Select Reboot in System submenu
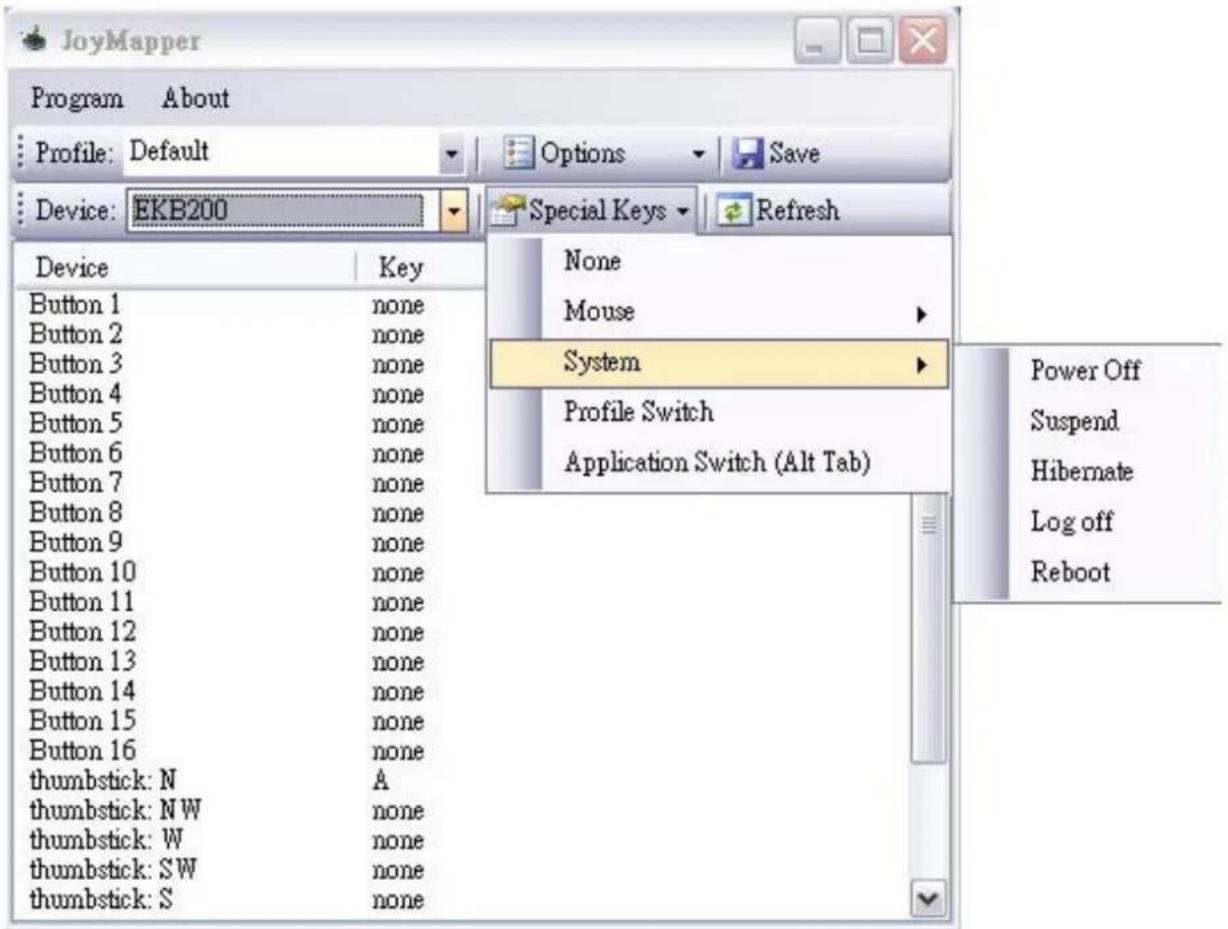The width and height of the screenshot is (1228, 929). [1070, 572]
